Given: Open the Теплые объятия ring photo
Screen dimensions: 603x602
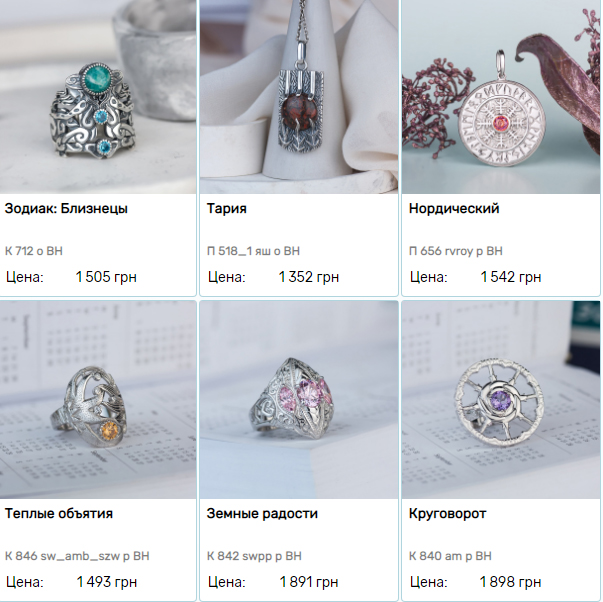Looking at the screenshot, I should (98, 400).
